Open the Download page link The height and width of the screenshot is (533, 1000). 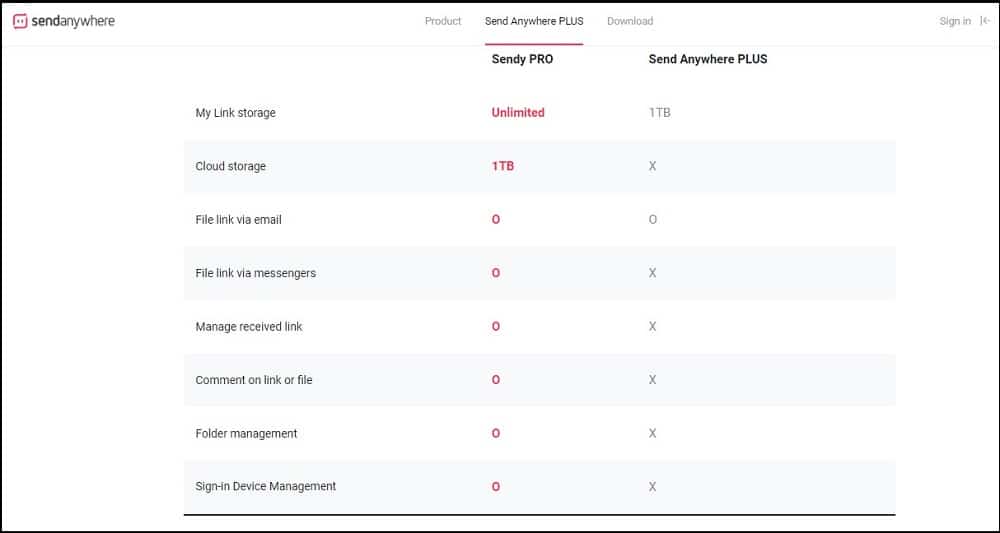pos(630,21)
